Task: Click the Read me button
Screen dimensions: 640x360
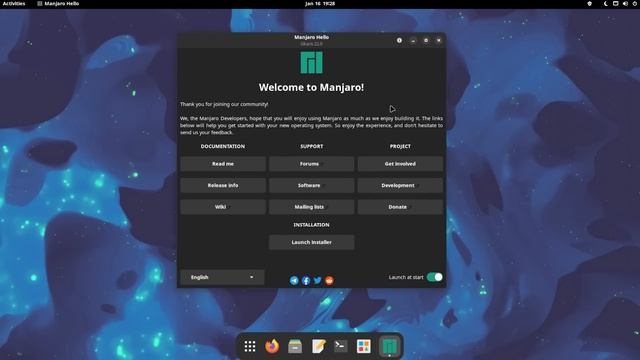Action: 223,164
